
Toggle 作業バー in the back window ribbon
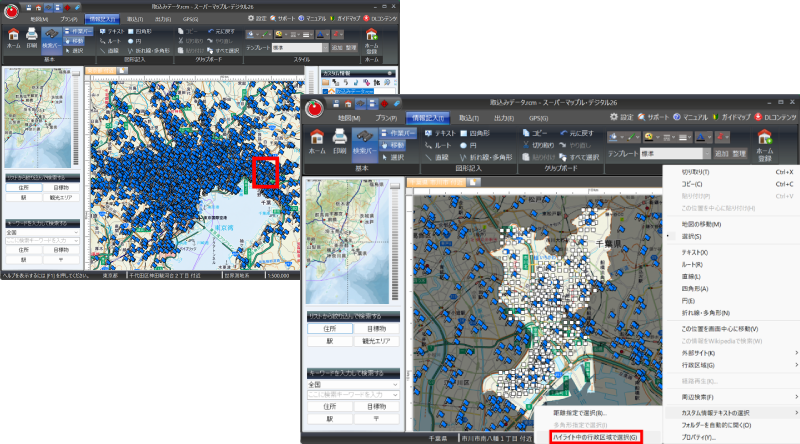point(78,31)
